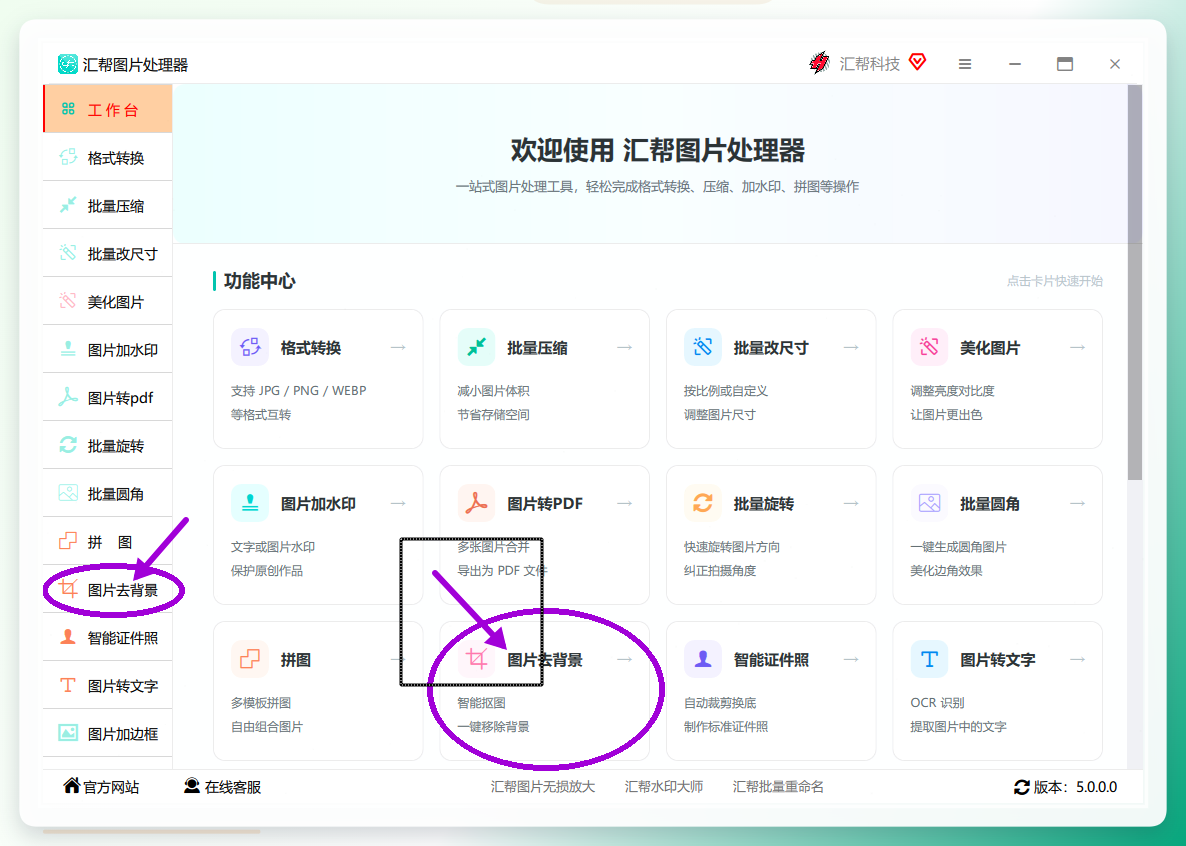Click the 版本: 5.0.0.0 text
Screen dimensions: 1186x846
(1076, 787)
